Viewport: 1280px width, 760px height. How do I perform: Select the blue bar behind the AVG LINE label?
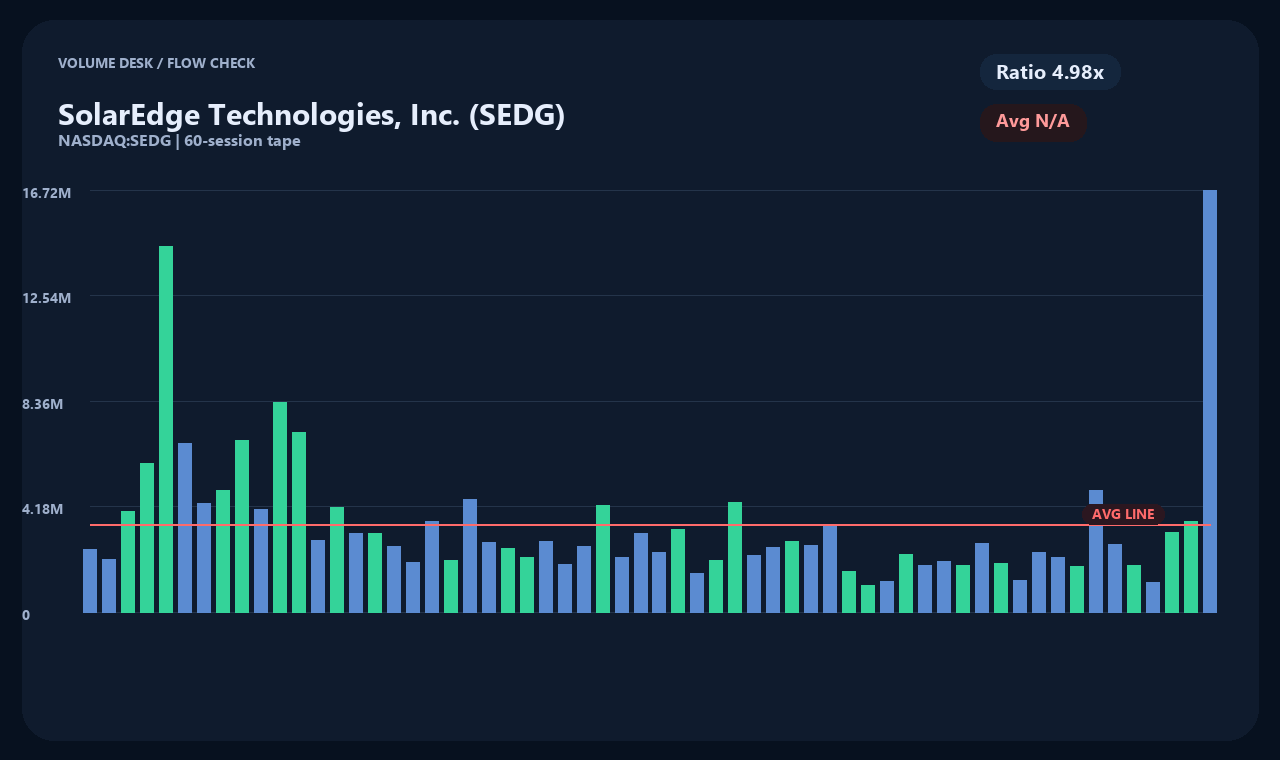pos(1096,551)
